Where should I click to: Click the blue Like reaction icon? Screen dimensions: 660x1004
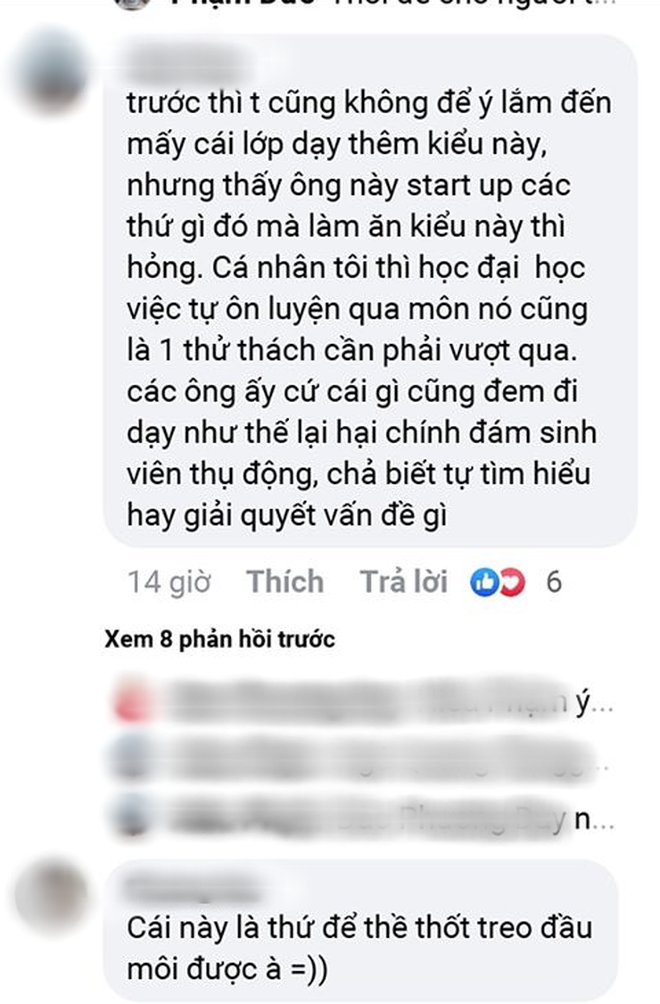(484, 583)
